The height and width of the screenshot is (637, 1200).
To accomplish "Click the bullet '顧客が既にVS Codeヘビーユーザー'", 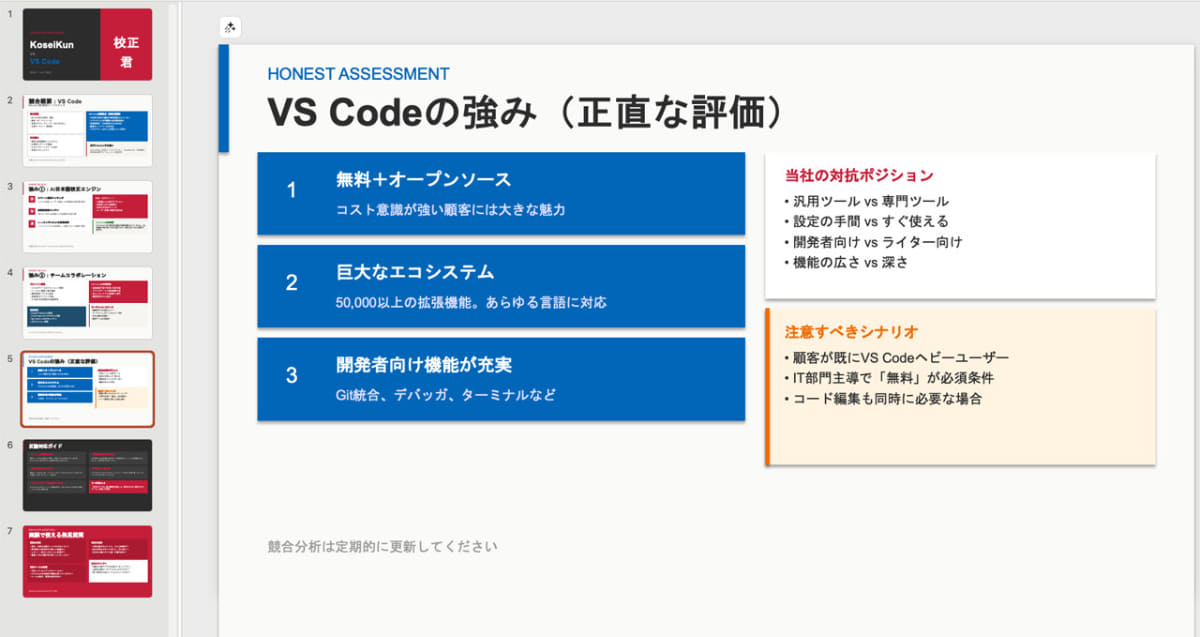I will [x=897, y=358].
